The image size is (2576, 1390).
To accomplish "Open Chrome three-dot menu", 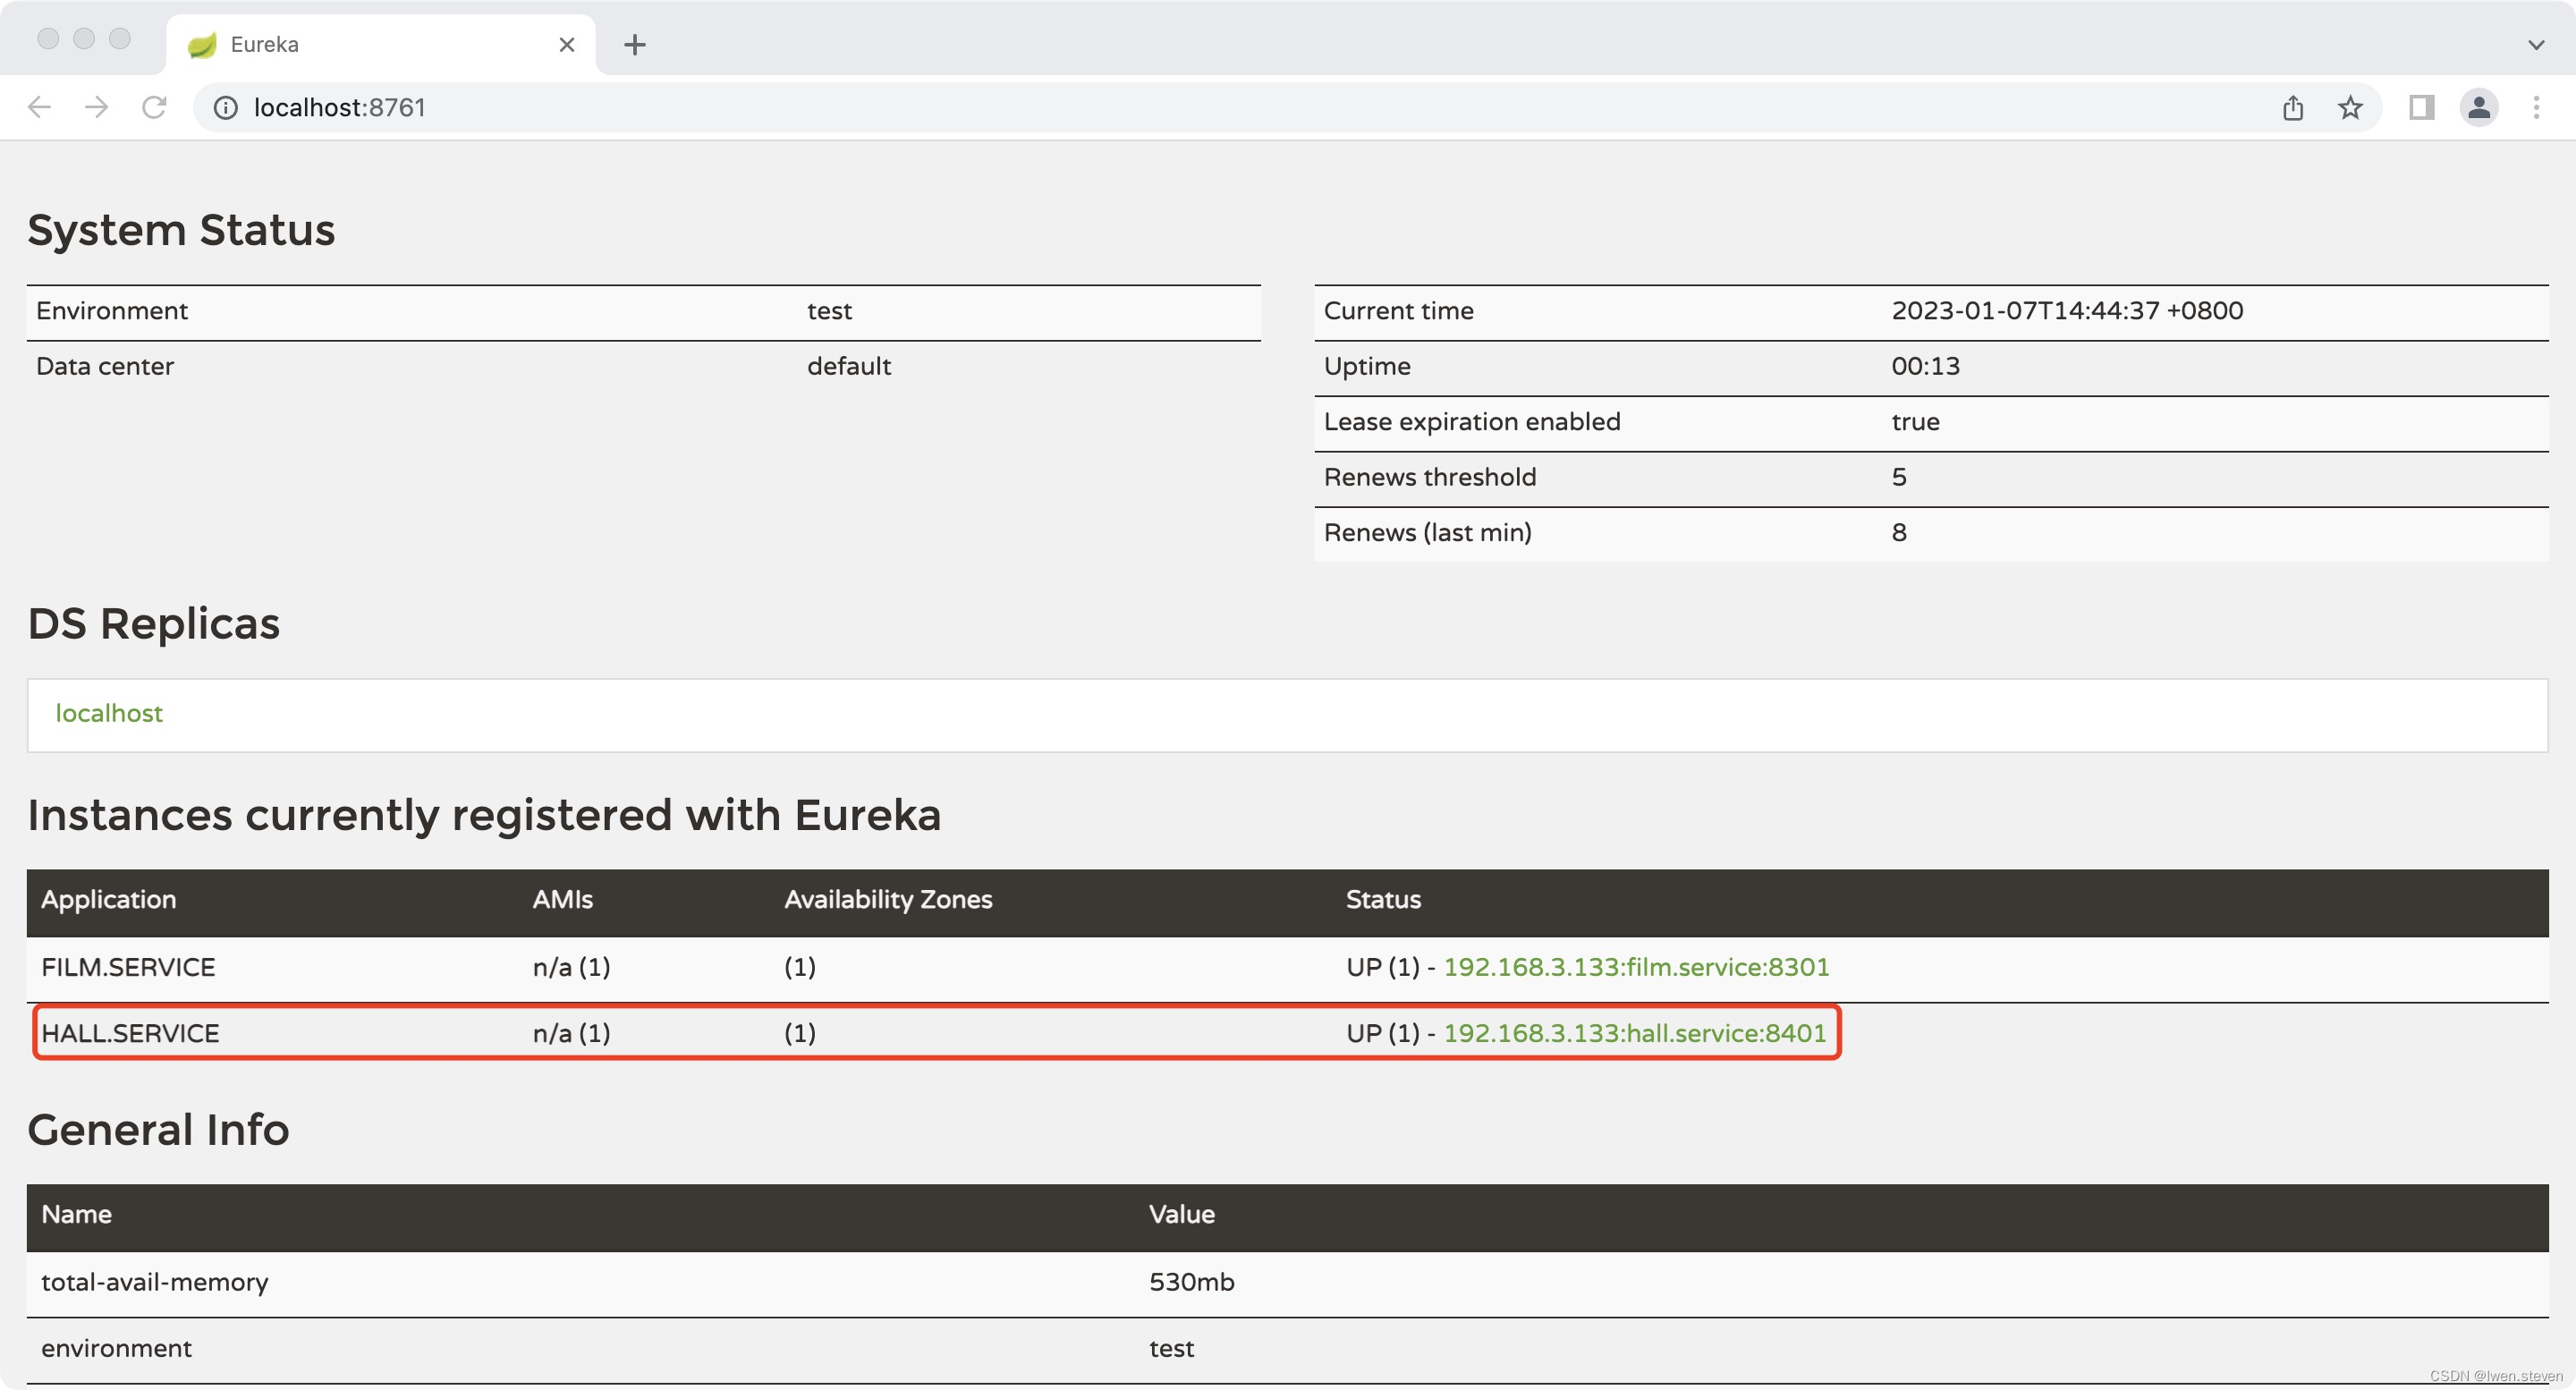I will click(x=2536, y=108).
